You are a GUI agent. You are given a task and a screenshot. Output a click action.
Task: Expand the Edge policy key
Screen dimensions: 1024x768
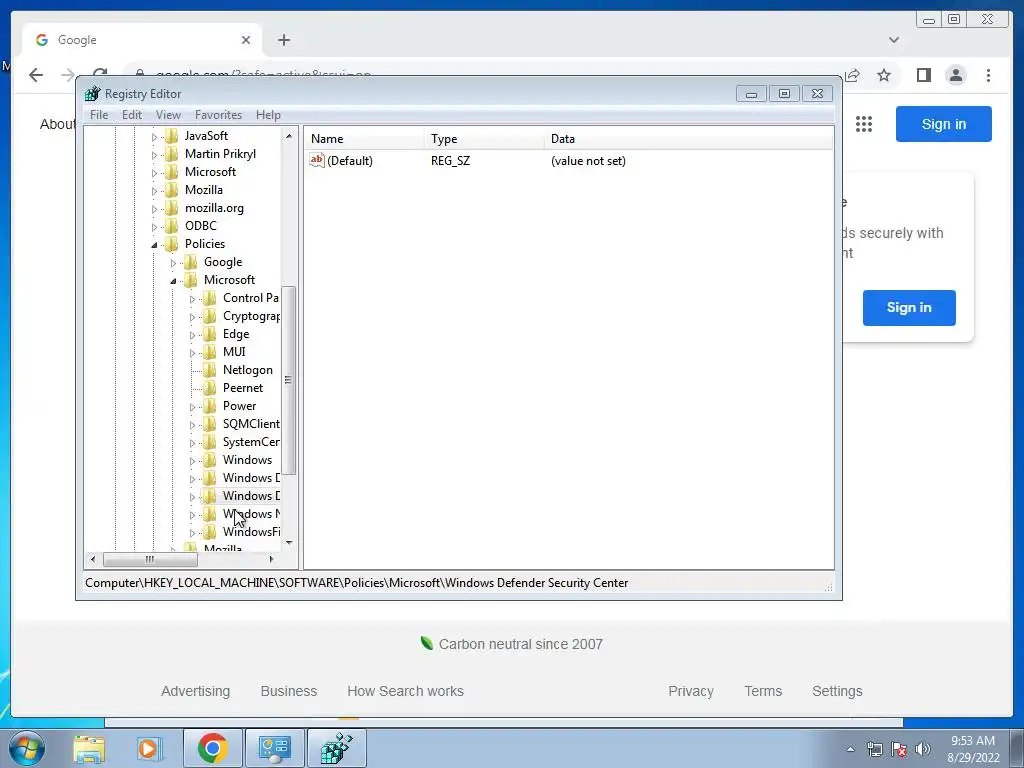192,335
